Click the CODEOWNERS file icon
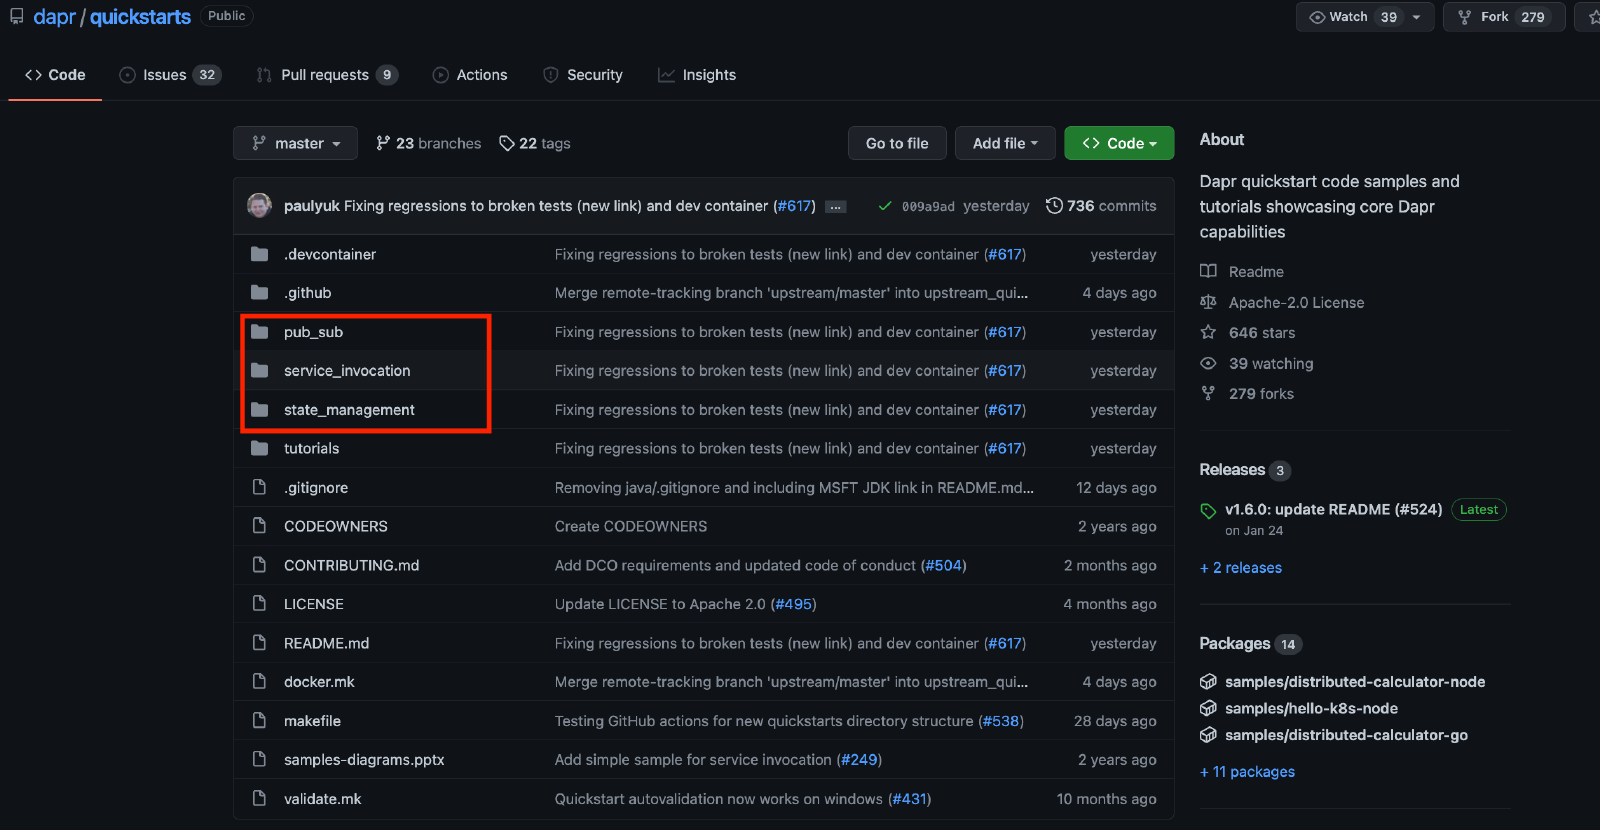Screen dimensions: 1600x830 tap(260, 526)
